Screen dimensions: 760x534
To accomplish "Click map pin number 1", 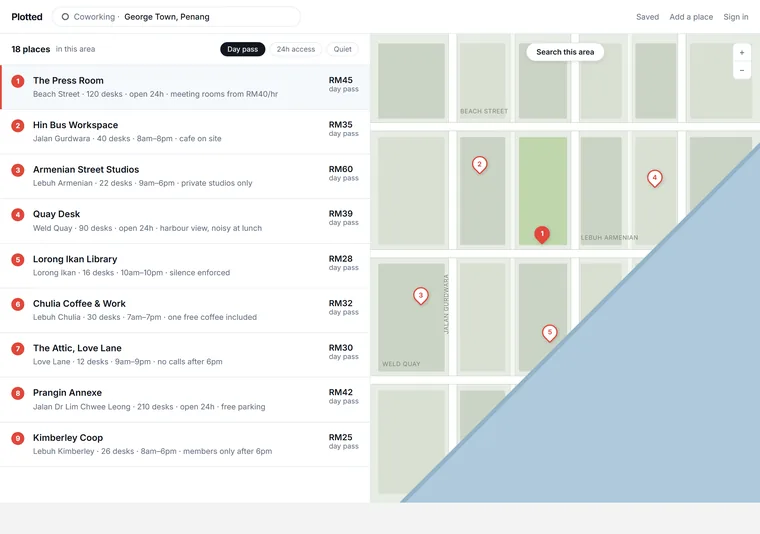I will pos(542,235).
